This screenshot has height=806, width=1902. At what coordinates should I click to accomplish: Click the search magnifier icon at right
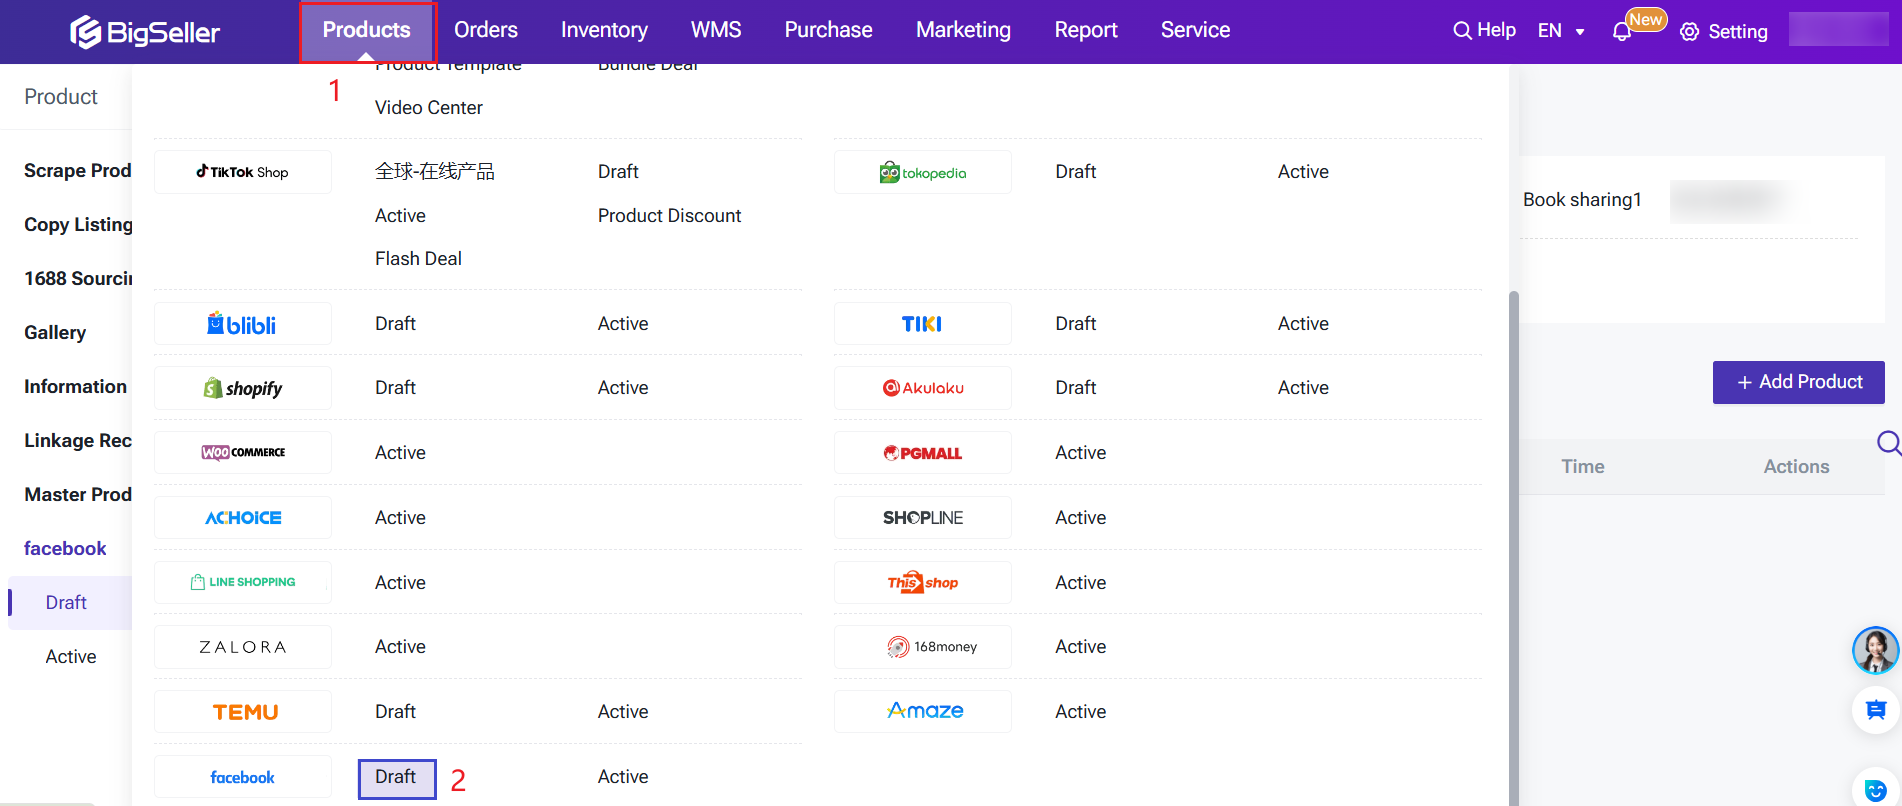pos(1888,443)
